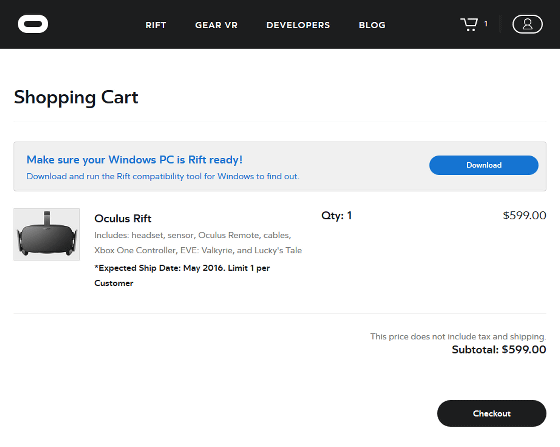
Task: Open the Oculus Rift product title
Action: click(123, 218)
